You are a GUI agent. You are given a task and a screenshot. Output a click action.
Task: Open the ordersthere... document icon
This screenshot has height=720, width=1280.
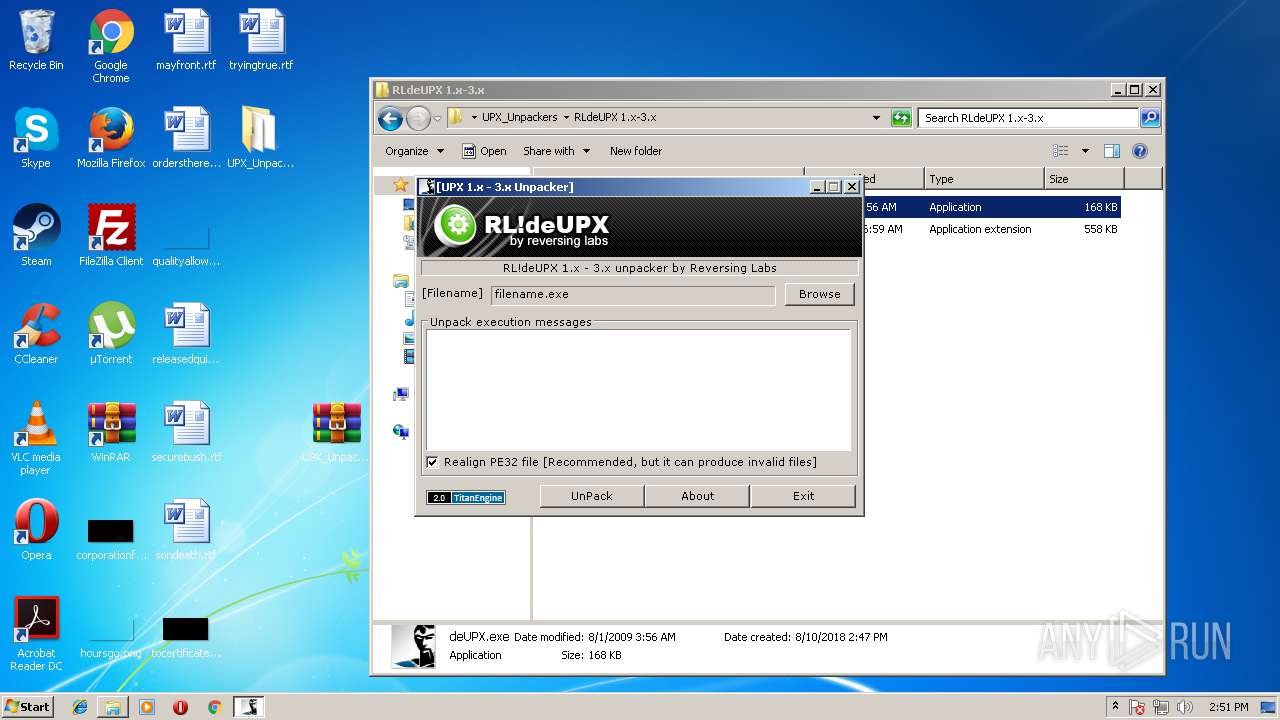click(x=186, y=138)
